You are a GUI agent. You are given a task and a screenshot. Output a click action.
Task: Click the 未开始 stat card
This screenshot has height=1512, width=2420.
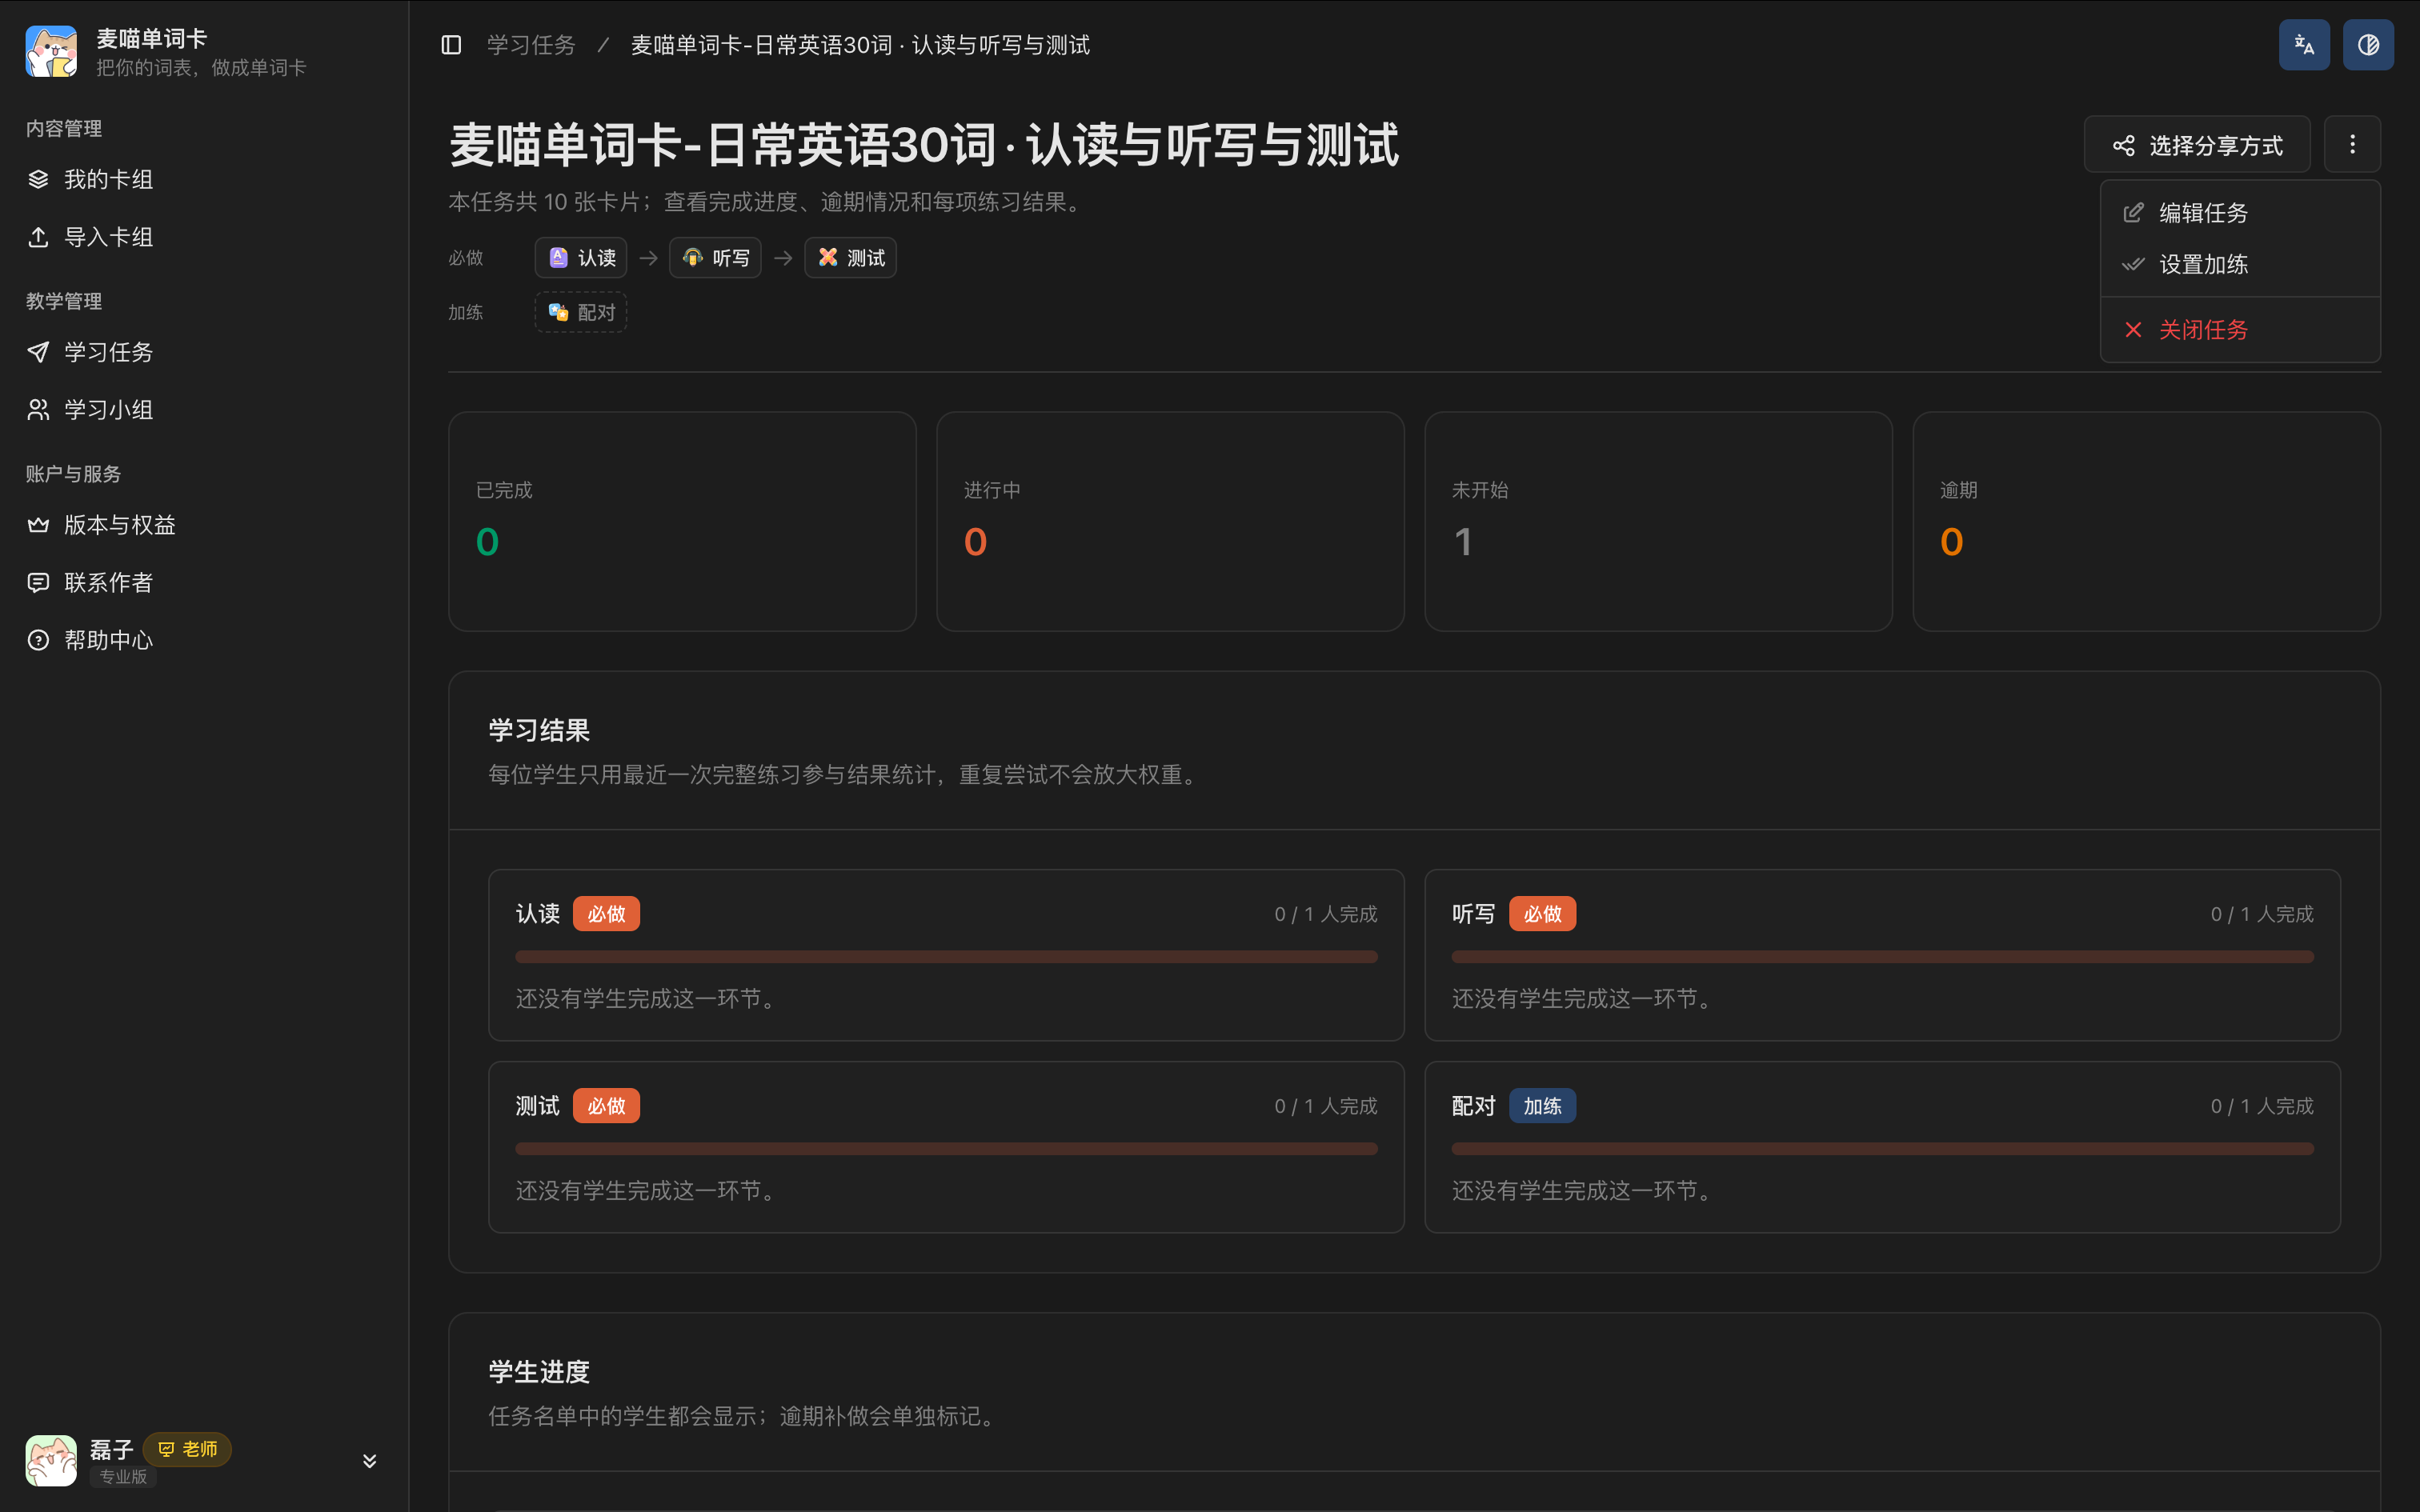click(x=1658, y=521)
